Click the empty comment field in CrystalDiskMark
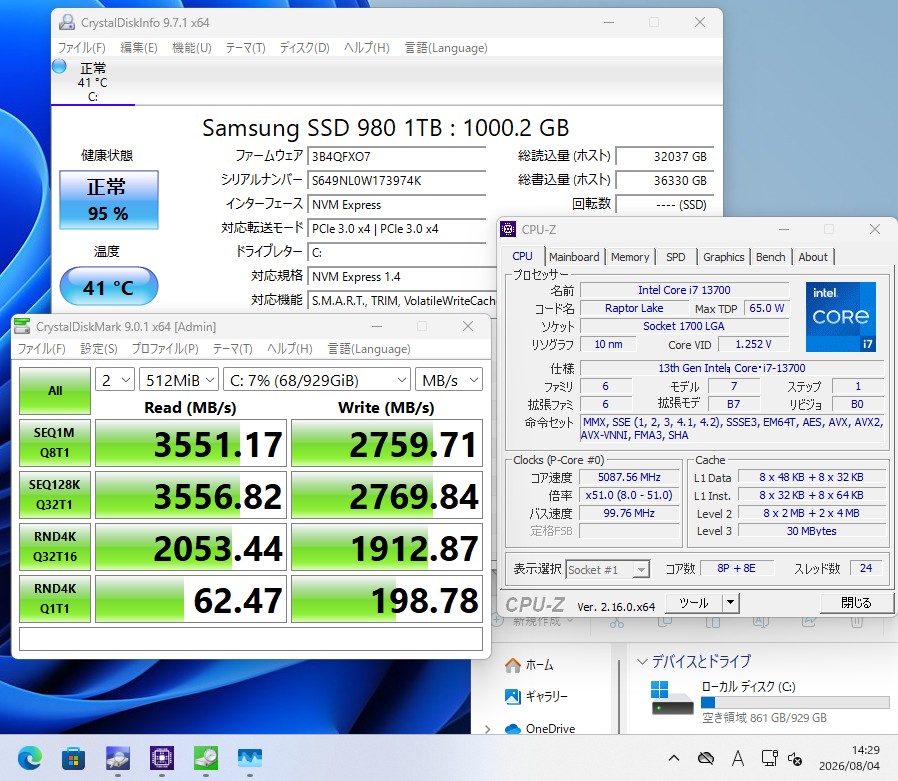 click(x=251, y=639)
